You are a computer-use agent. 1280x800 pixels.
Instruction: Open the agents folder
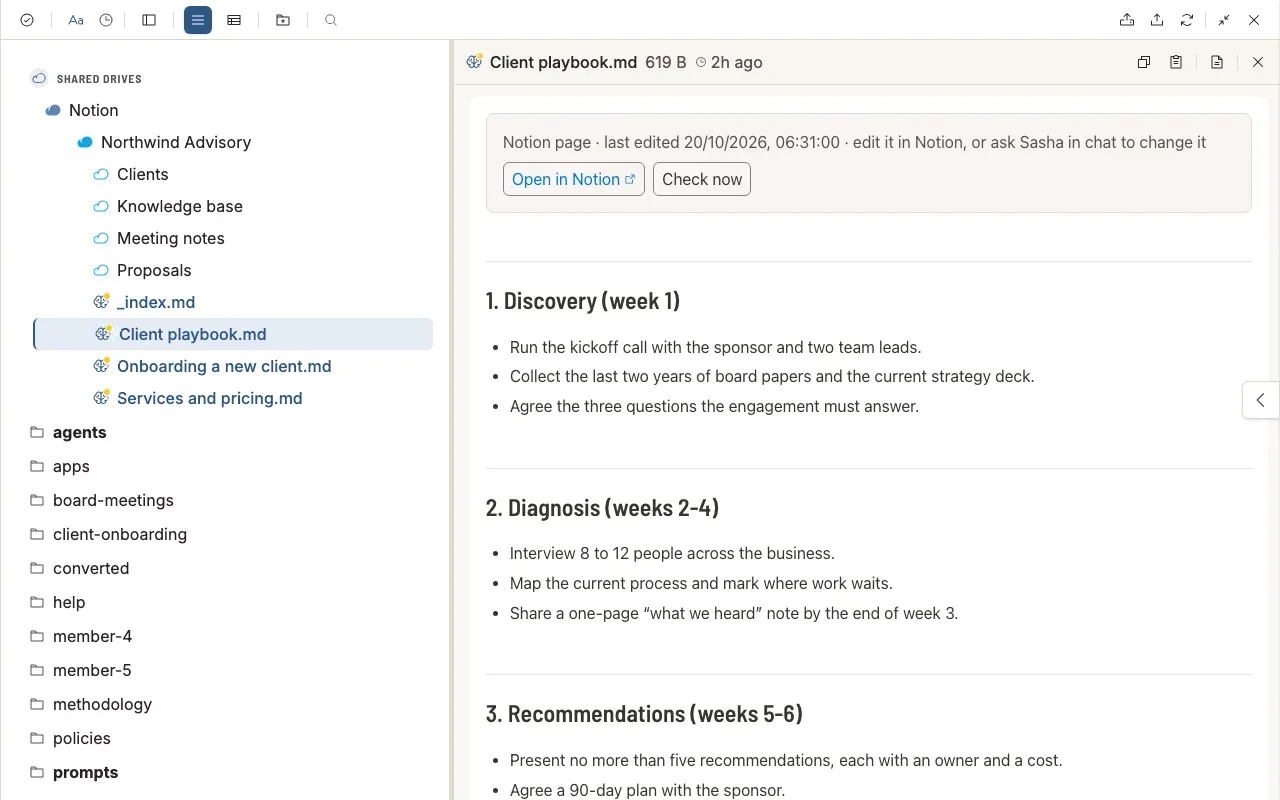point(80,432)
